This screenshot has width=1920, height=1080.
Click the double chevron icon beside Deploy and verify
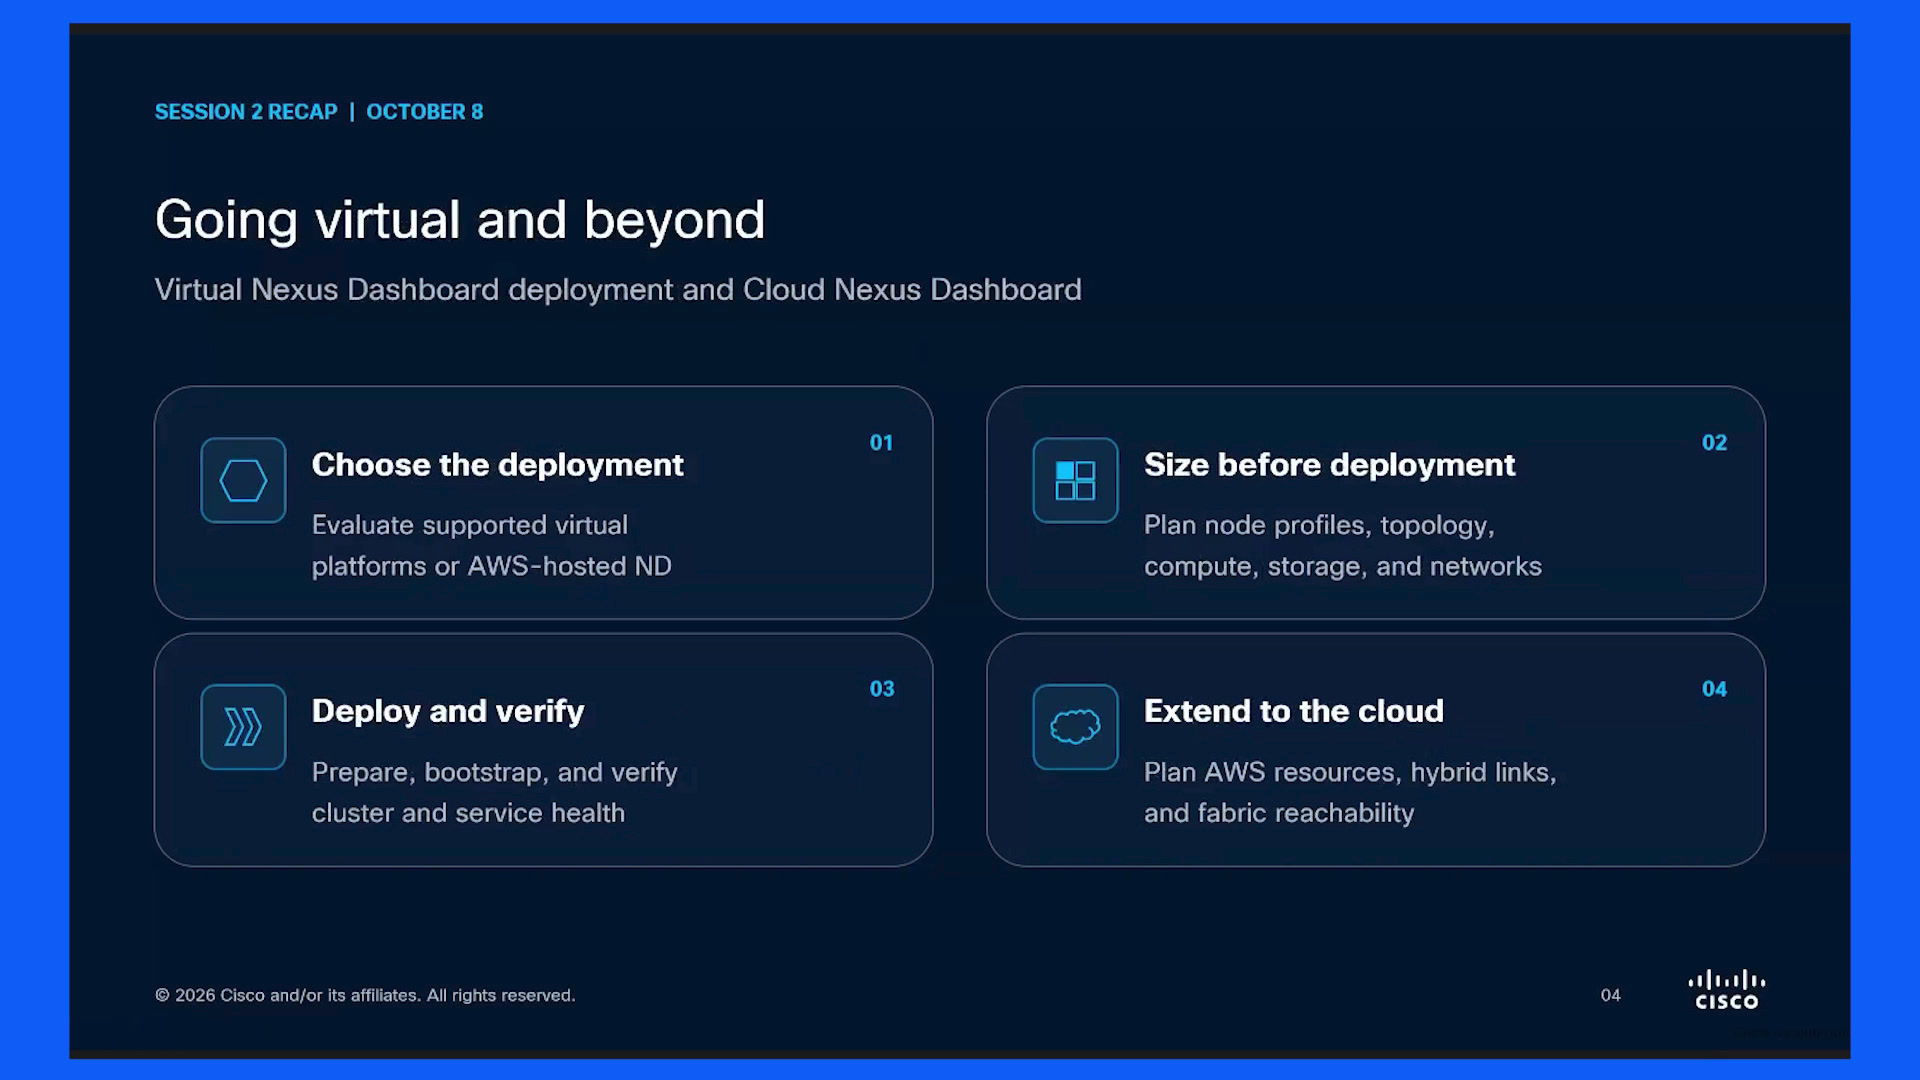[x=243, y=727]
